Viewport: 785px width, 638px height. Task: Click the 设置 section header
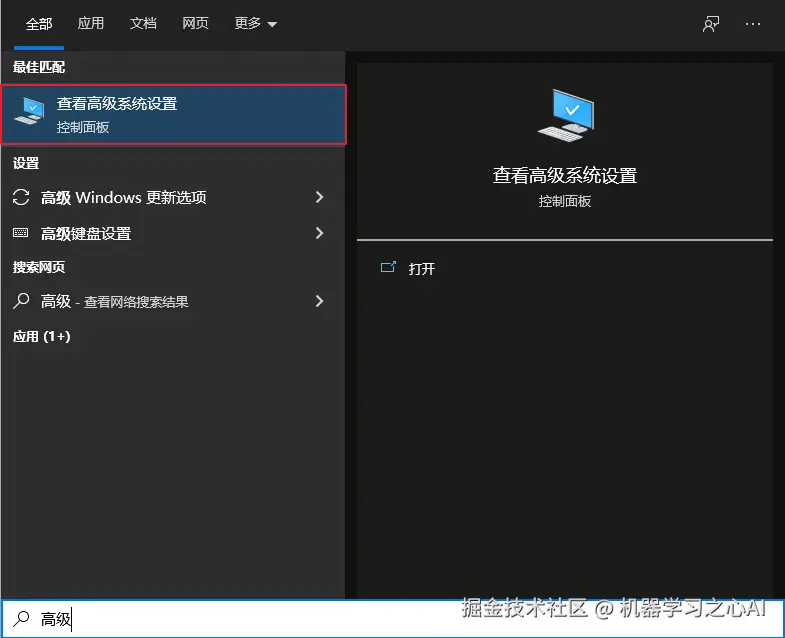[x=26, y=163]
